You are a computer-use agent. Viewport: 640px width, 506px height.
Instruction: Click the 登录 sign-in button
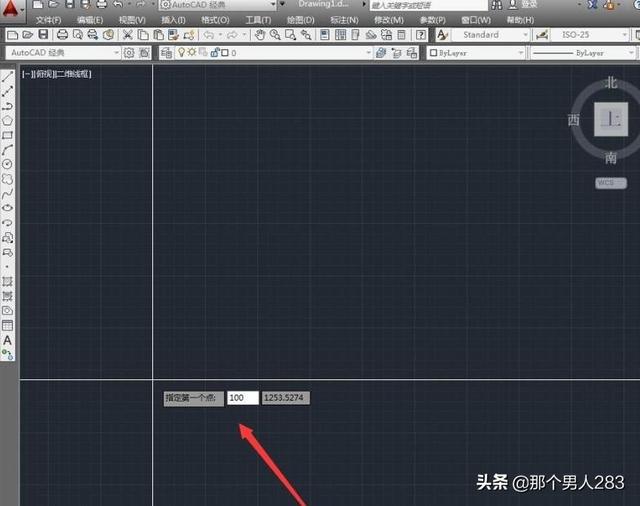pos(529,5)
